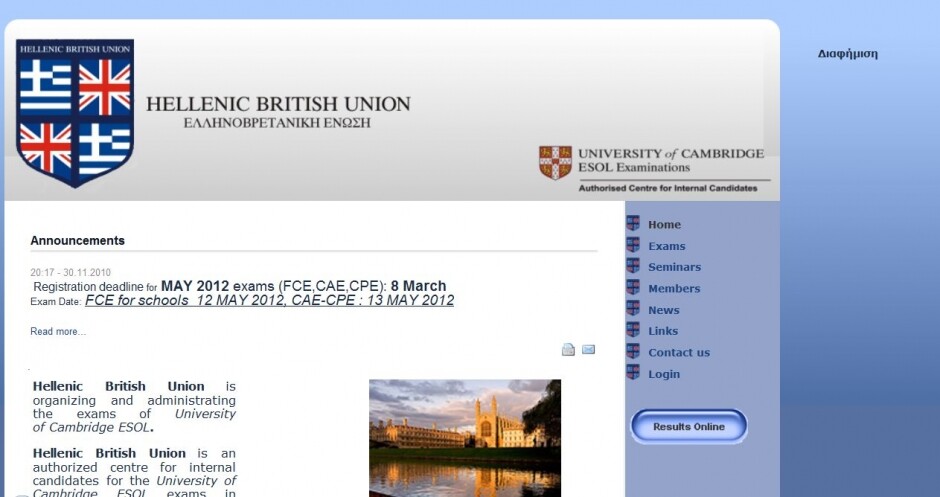Viewport: 940px width, 497px height.
Task: Click the shield icon beside Links
Action: point(633,330)
